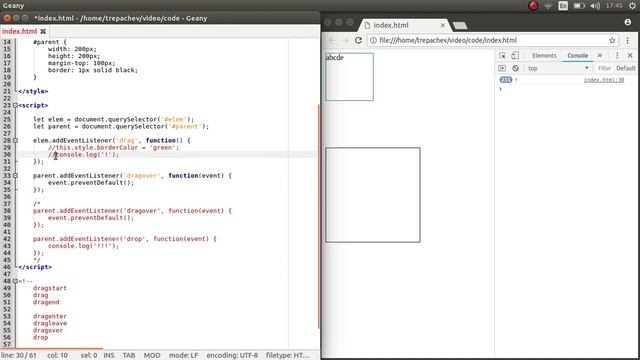Open the DevTools three-dot customize menu
640x360 pixels.
coord(617,56)
